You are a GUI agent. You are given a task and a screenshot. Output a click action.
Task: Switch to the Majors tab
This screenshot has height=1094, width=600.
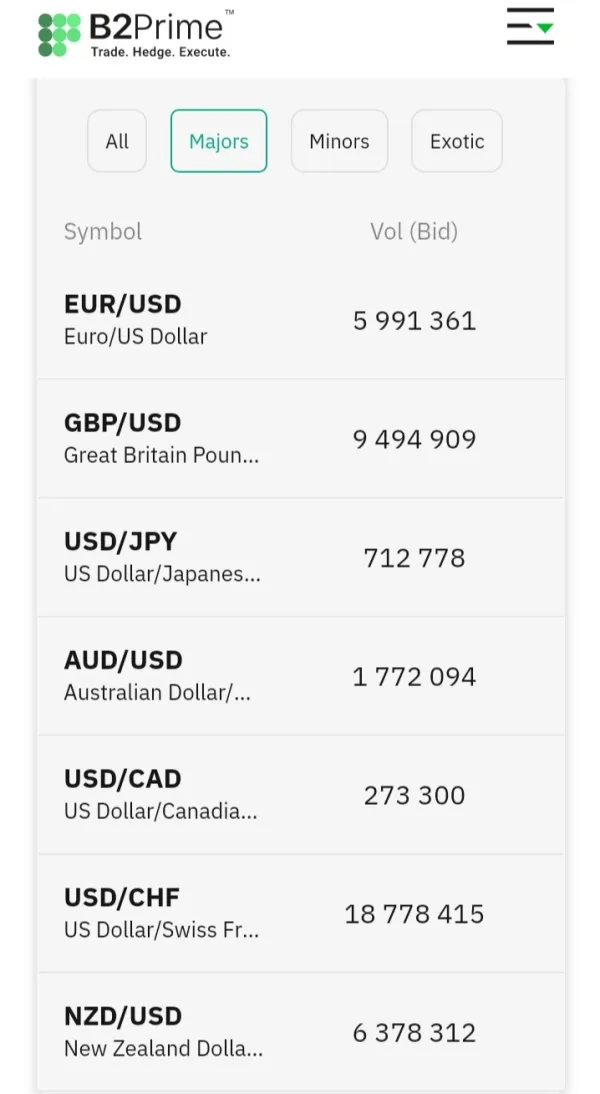[219, 141]
